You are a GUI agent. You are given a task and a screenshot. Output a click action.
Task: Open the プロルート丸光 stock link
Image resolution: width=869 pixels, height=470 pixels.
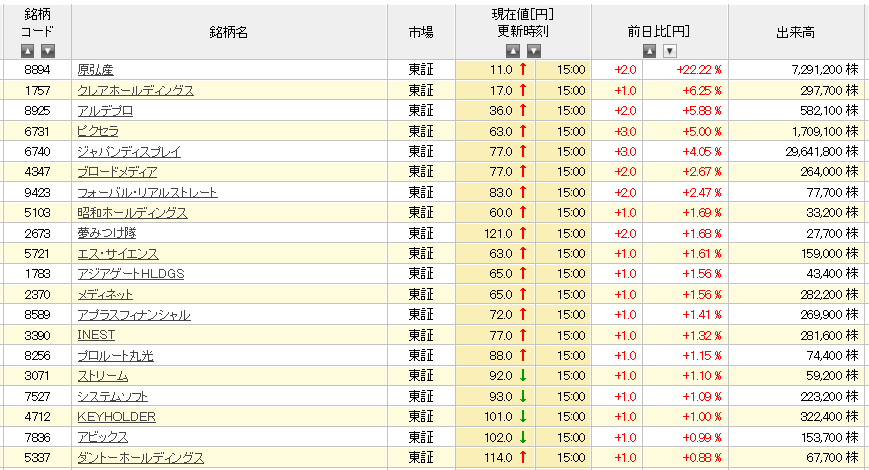click(x=115, y=356)
